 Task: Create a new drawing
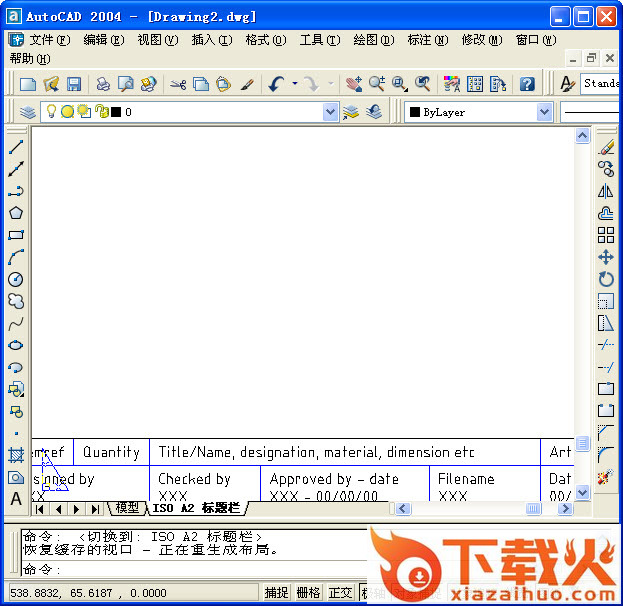28,84
